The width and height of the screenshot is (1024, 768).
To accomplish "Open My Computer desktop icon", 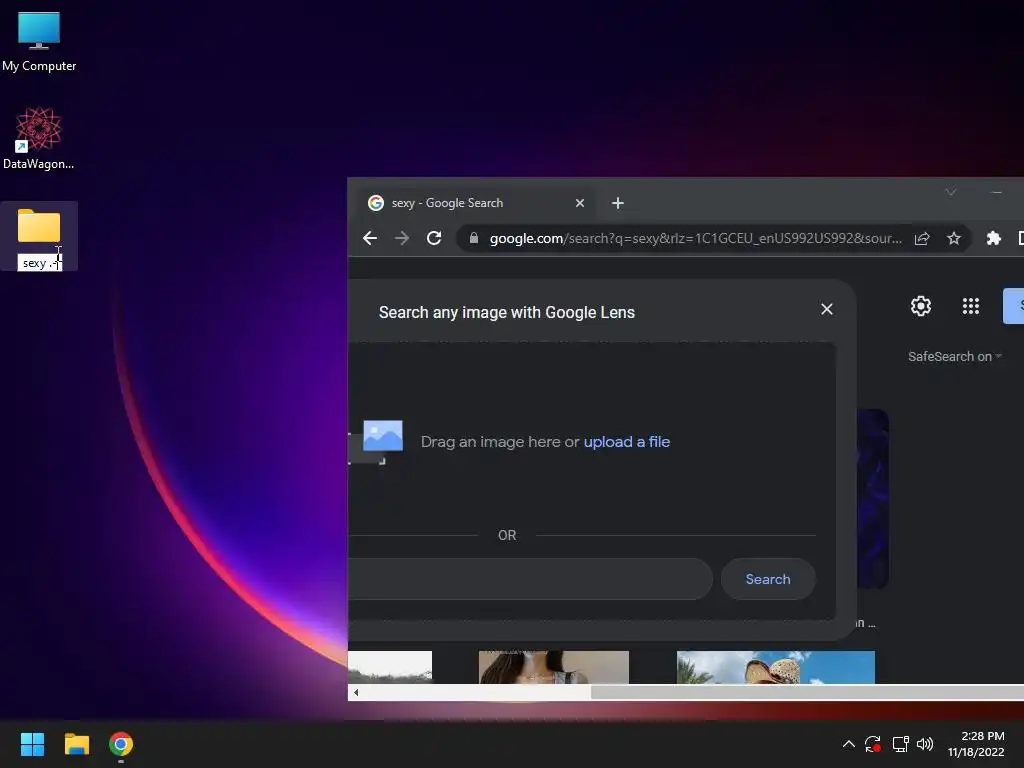I will (x=39, y=42).
